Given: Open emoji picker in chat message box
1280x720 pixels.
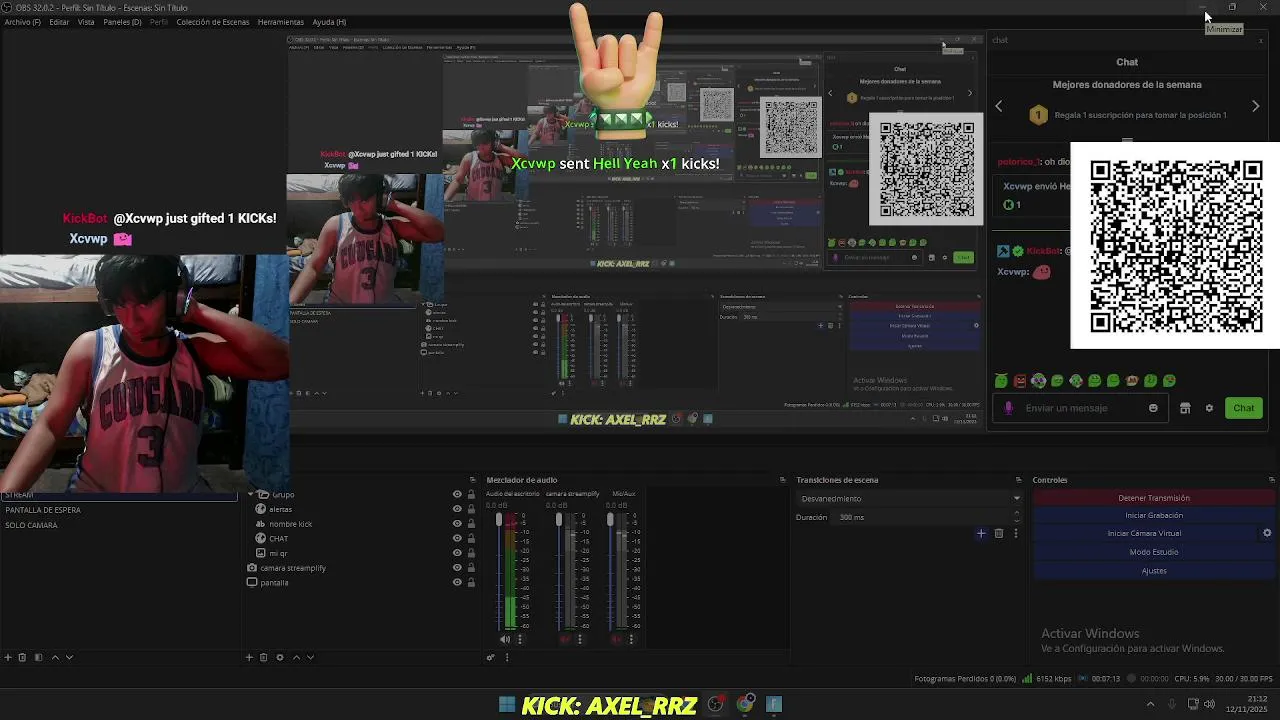Looking at the screenshot, I should point(1153,408).
